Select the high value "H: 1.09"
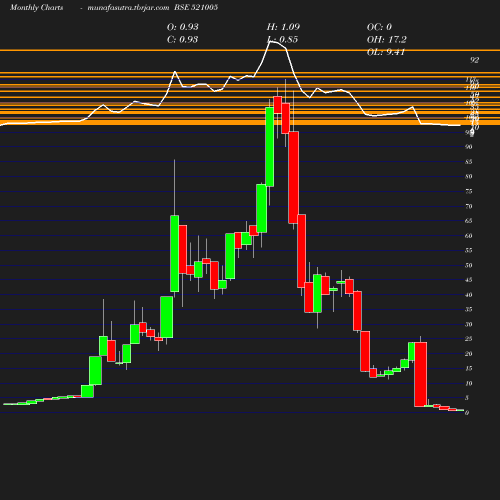The height and width of the screenshot is (500, 500). pos(283,27)
